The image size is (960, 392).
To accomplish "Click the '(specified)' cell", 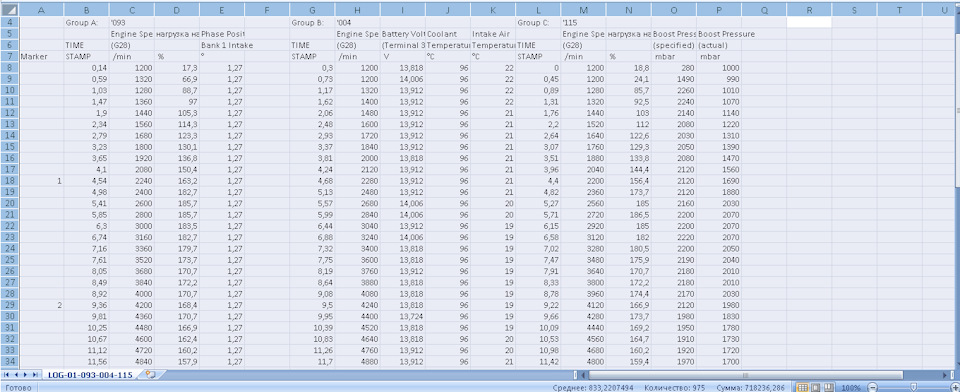I will pos(673,45).
